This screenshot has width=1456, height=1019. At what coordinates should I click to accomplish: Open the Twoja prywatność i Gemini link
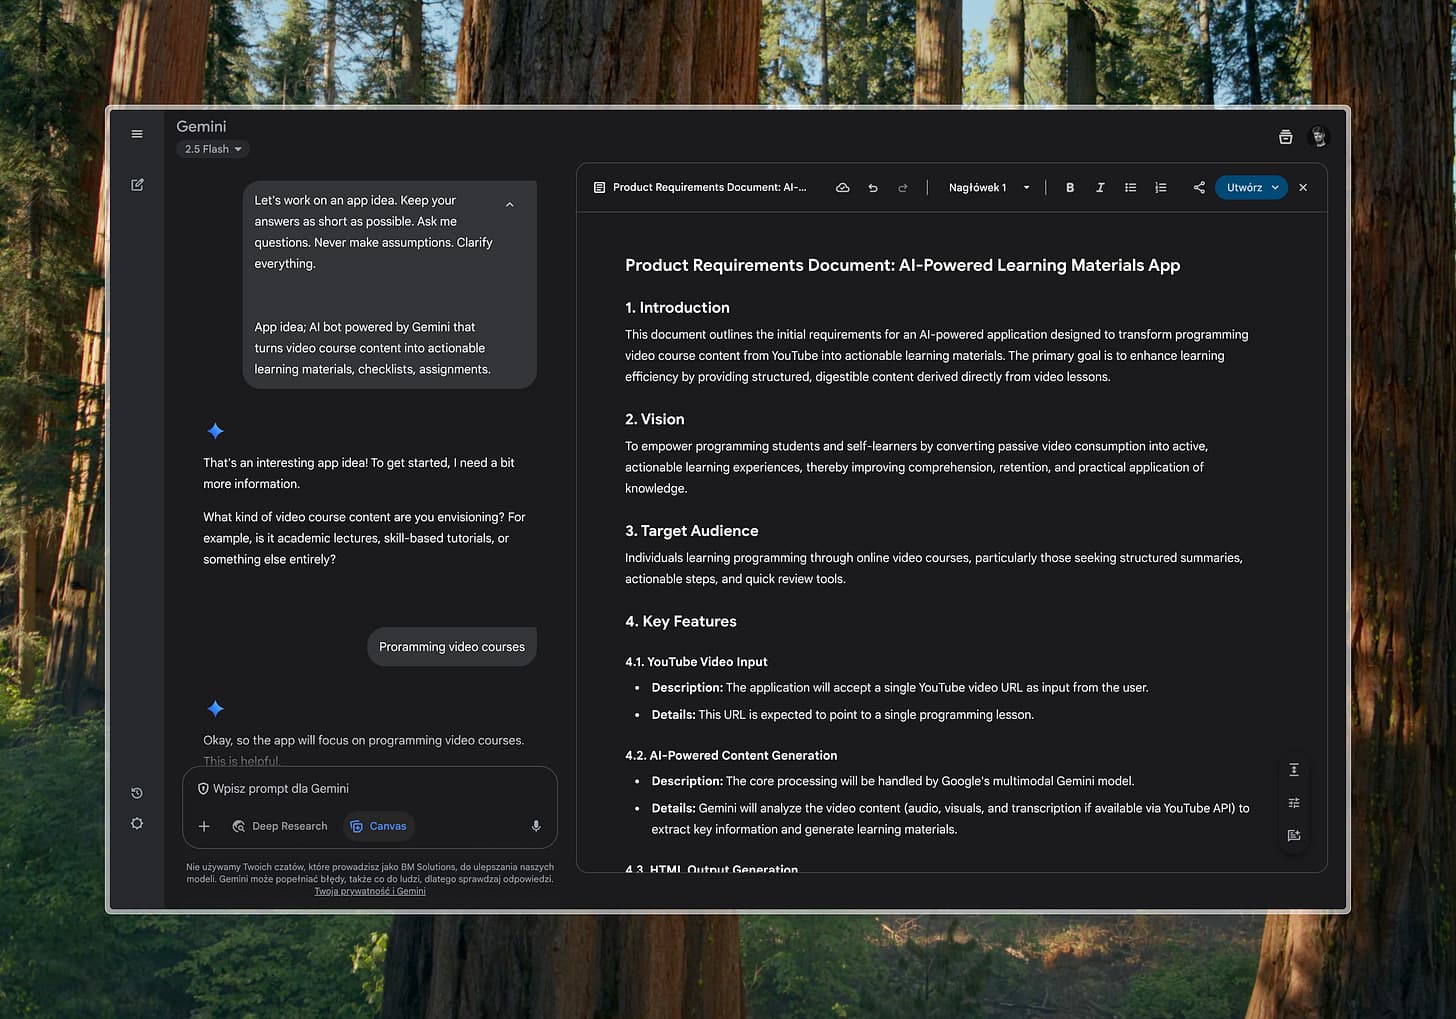370,890
